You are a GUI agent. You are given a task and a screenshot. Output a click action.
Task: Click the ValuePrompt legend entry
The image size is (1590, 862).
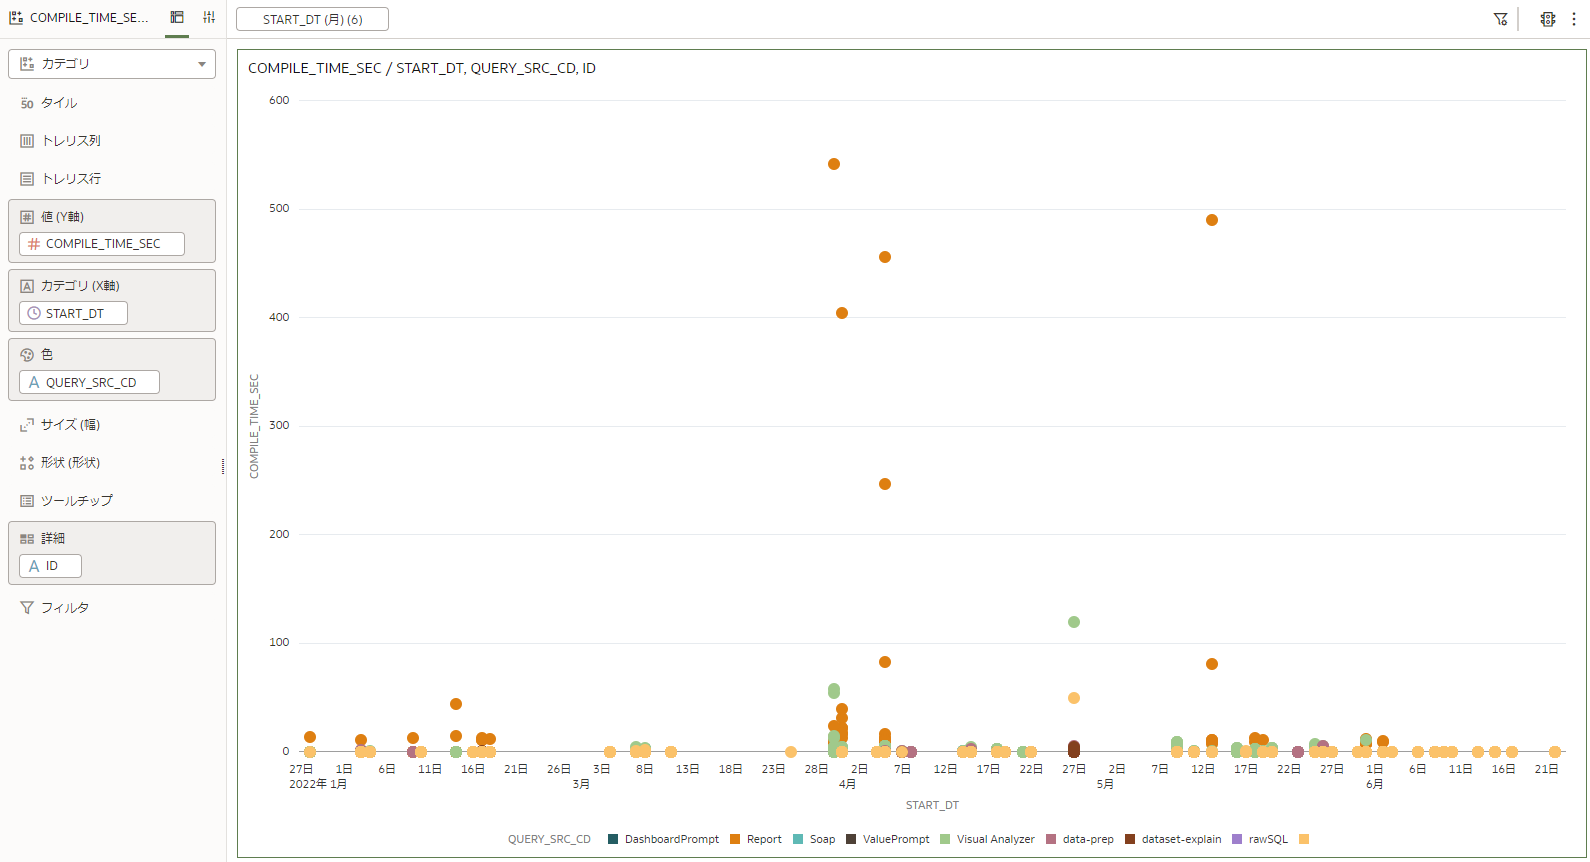(896, 839)
